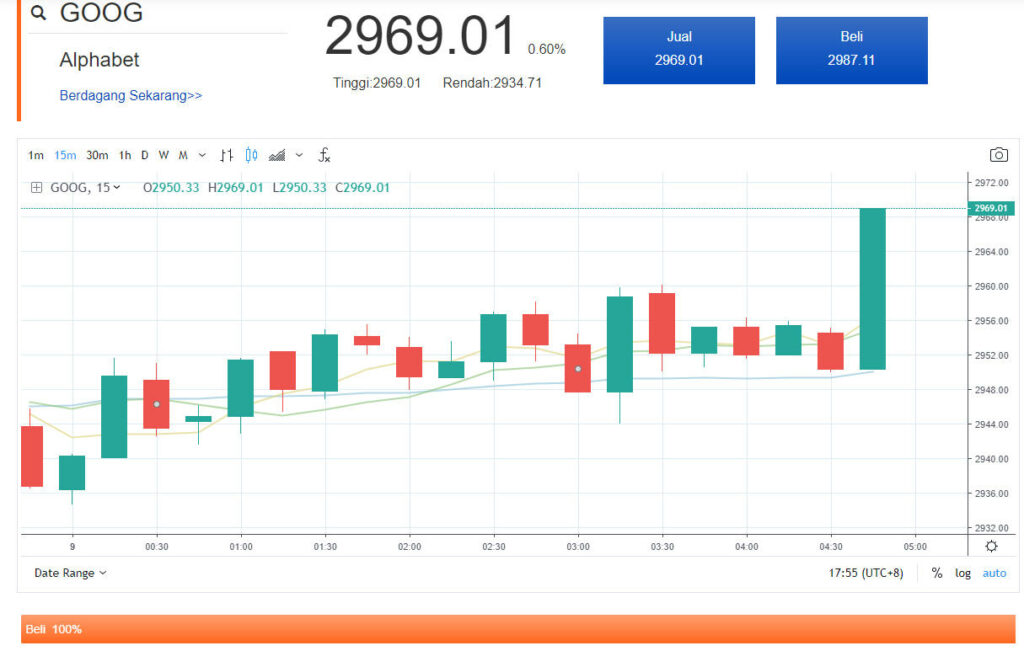
Task: Open the Date Range dropdown
Action: [70, 573]
